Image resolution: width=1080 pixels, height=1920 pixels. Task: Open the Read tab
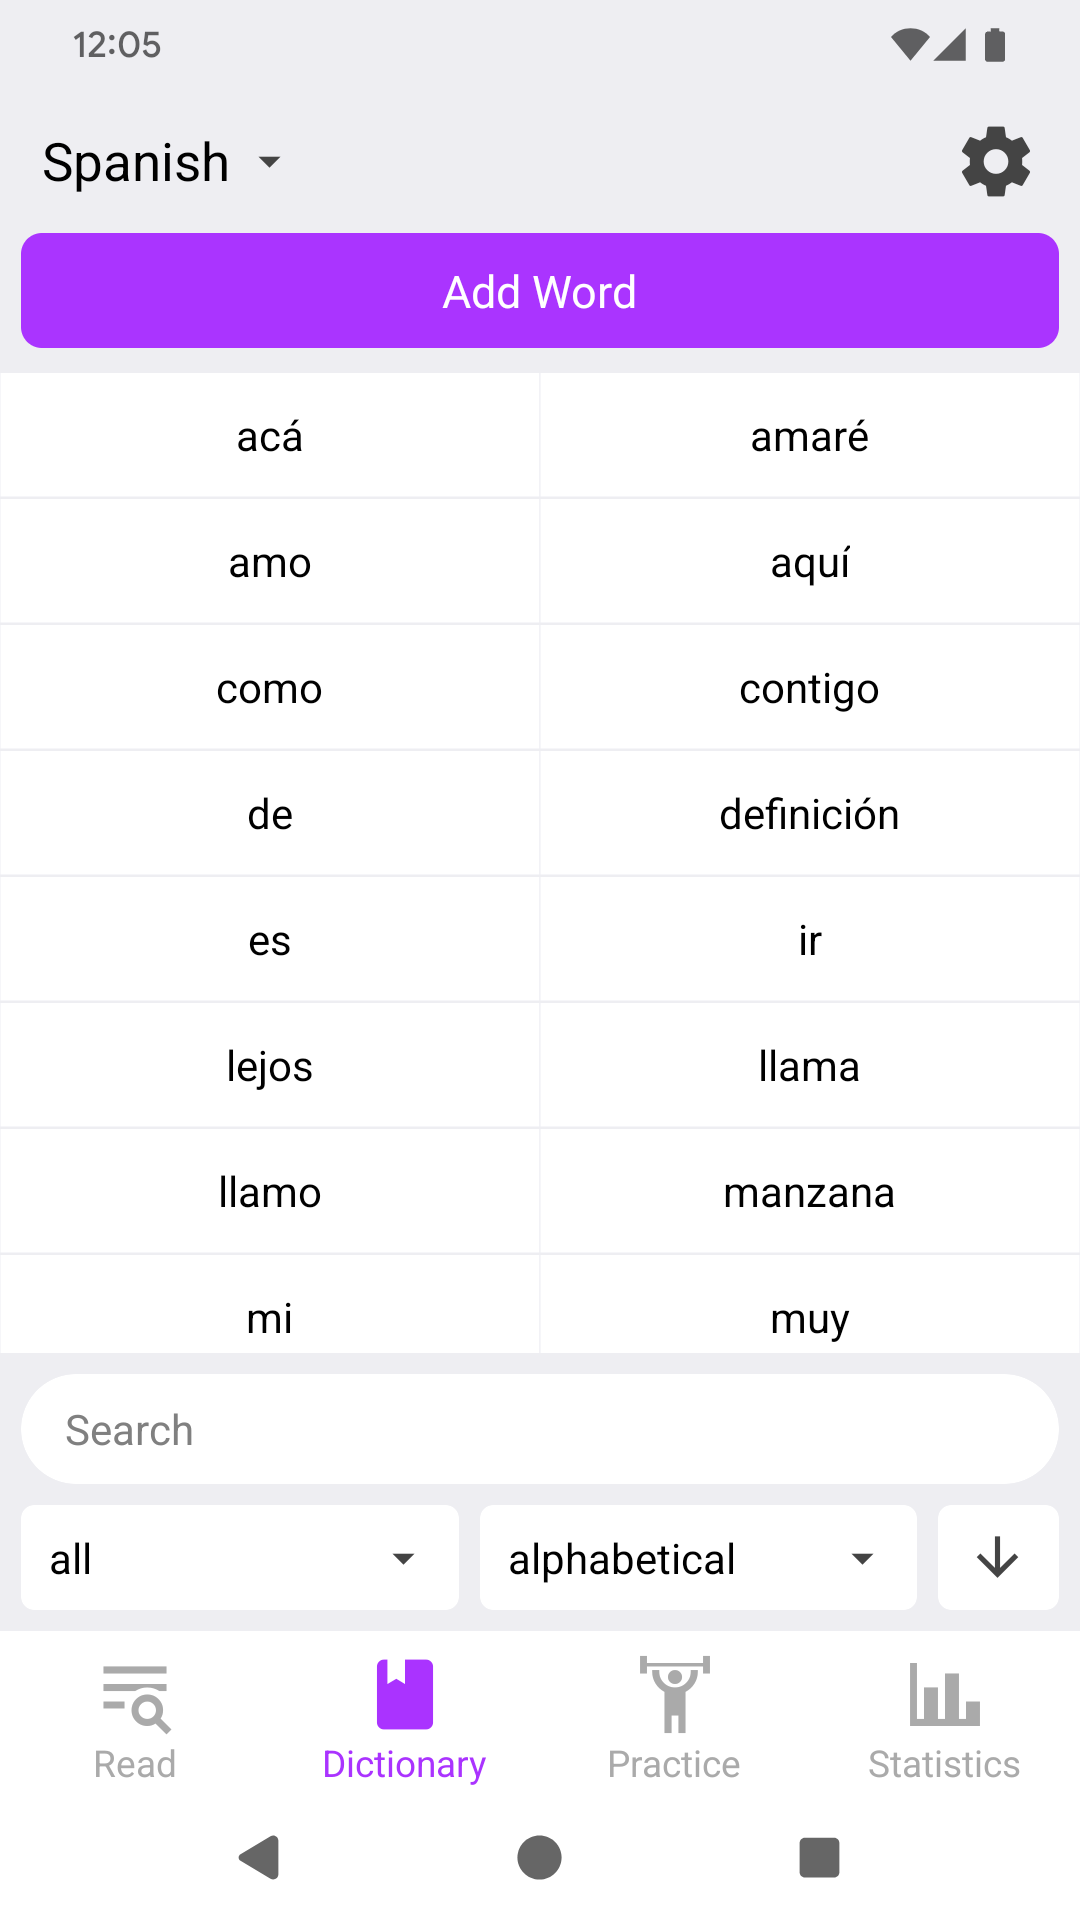[135, 1720]
